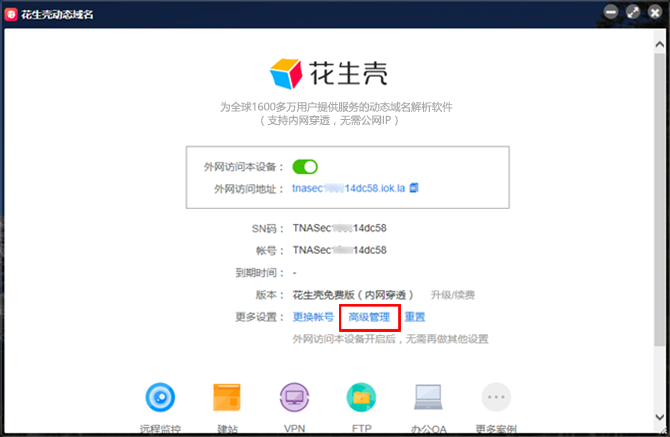Open the 远程监控 remote monitoring icon

pos(160,398)
